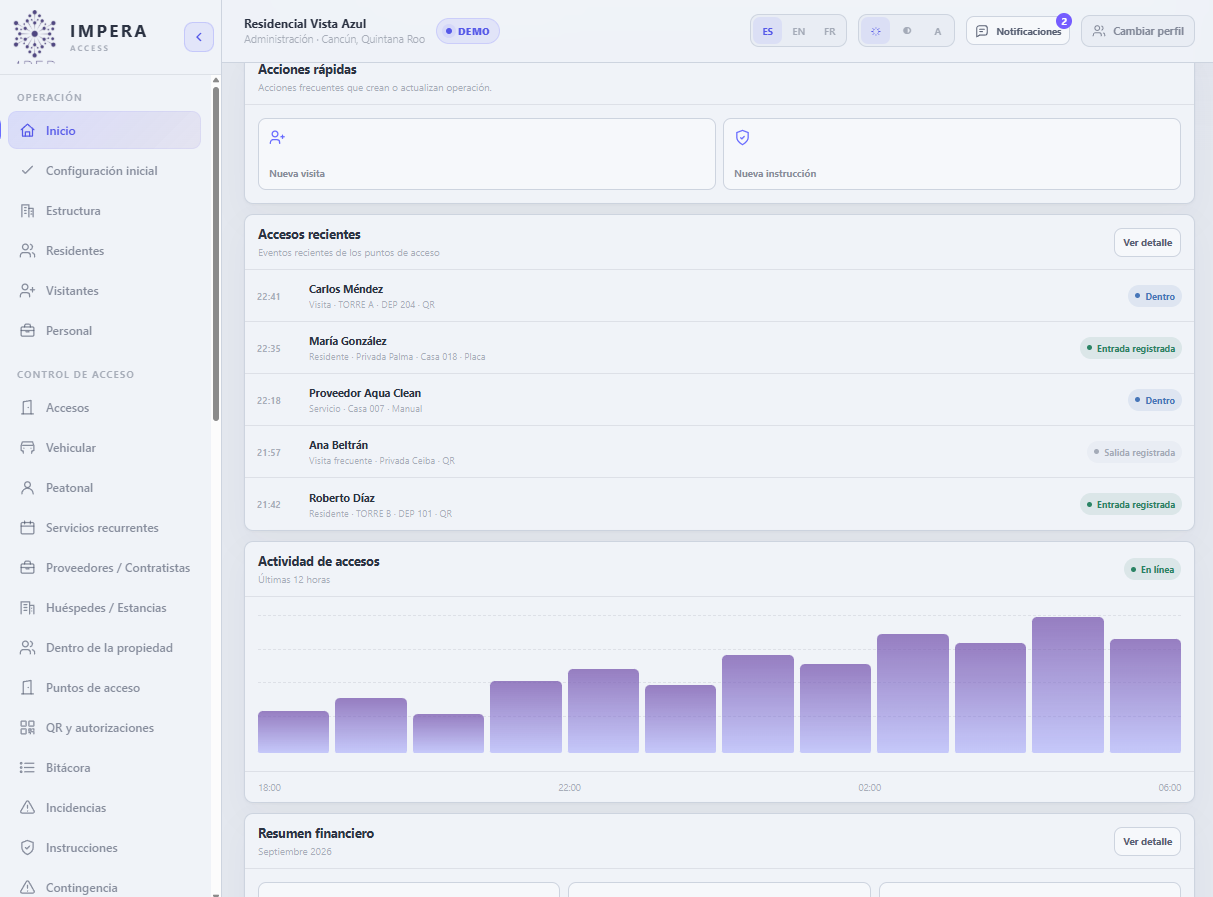Click the María González access entry
This screenshot has width=1213, height=897.
point(719,348)
